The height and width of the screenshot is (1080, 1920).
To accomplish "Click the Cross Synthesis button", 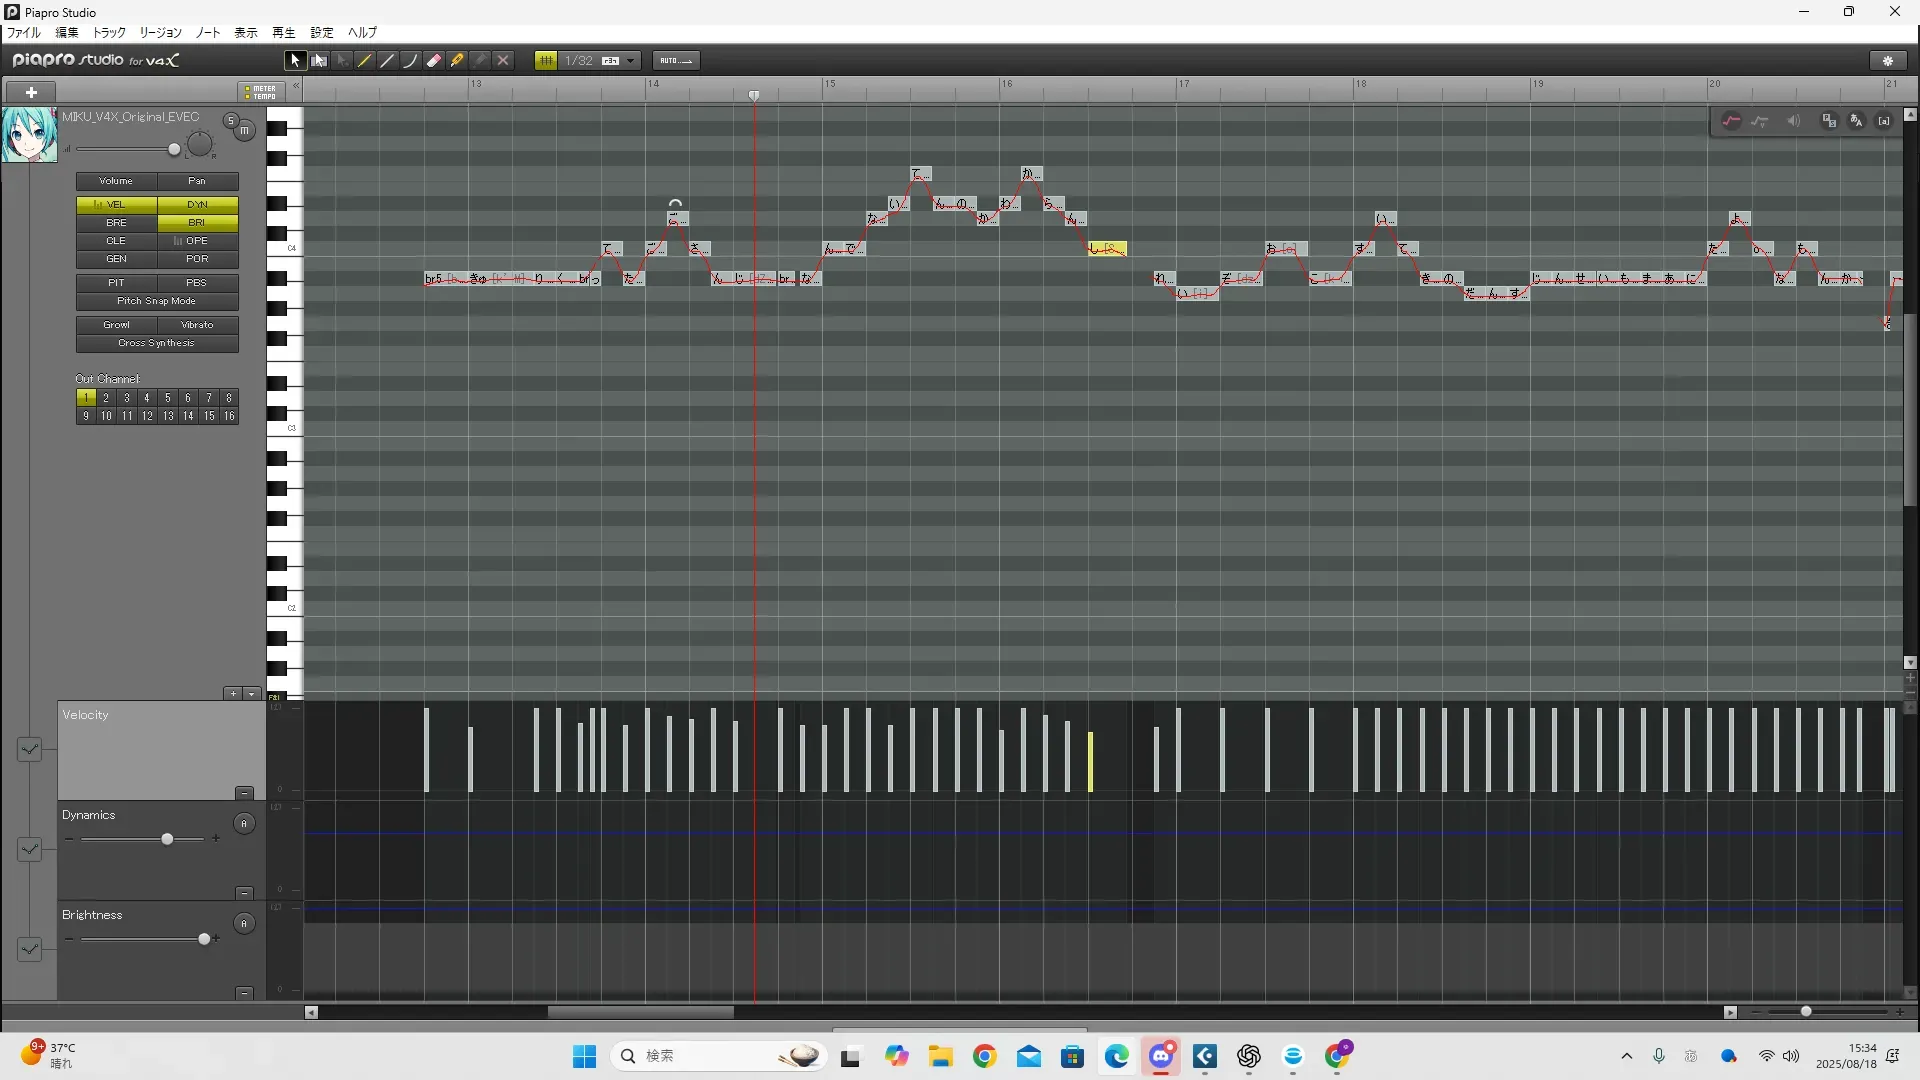I will (156, 343).
